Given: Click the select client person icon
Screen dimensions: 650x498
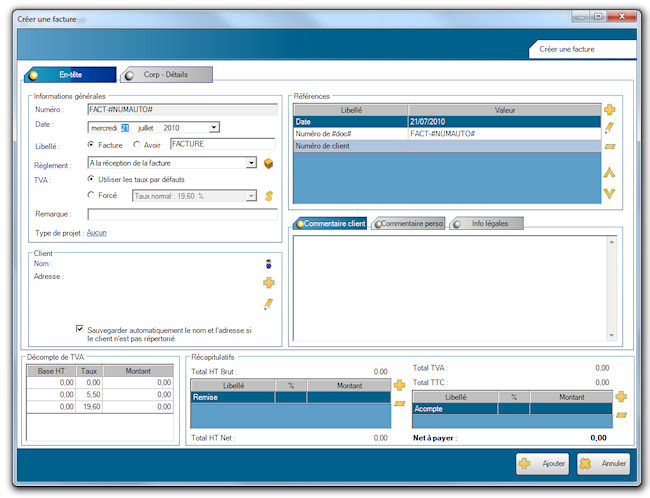Looking at the screenshot, I should point(268,264).
